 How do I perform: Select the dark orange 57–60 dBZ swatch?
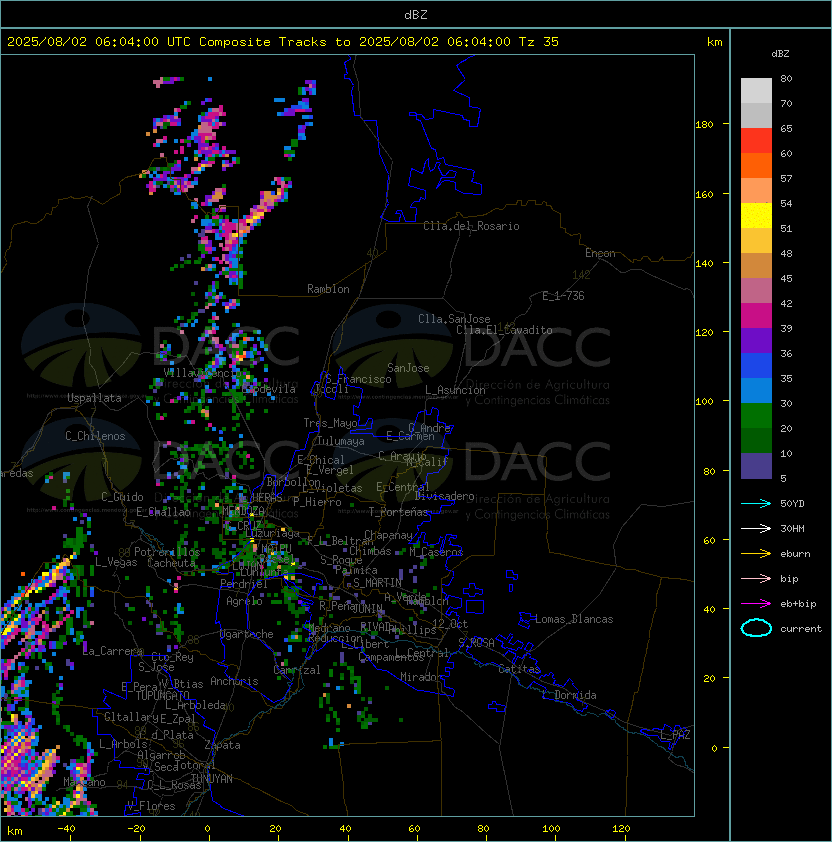click(756, 165)
